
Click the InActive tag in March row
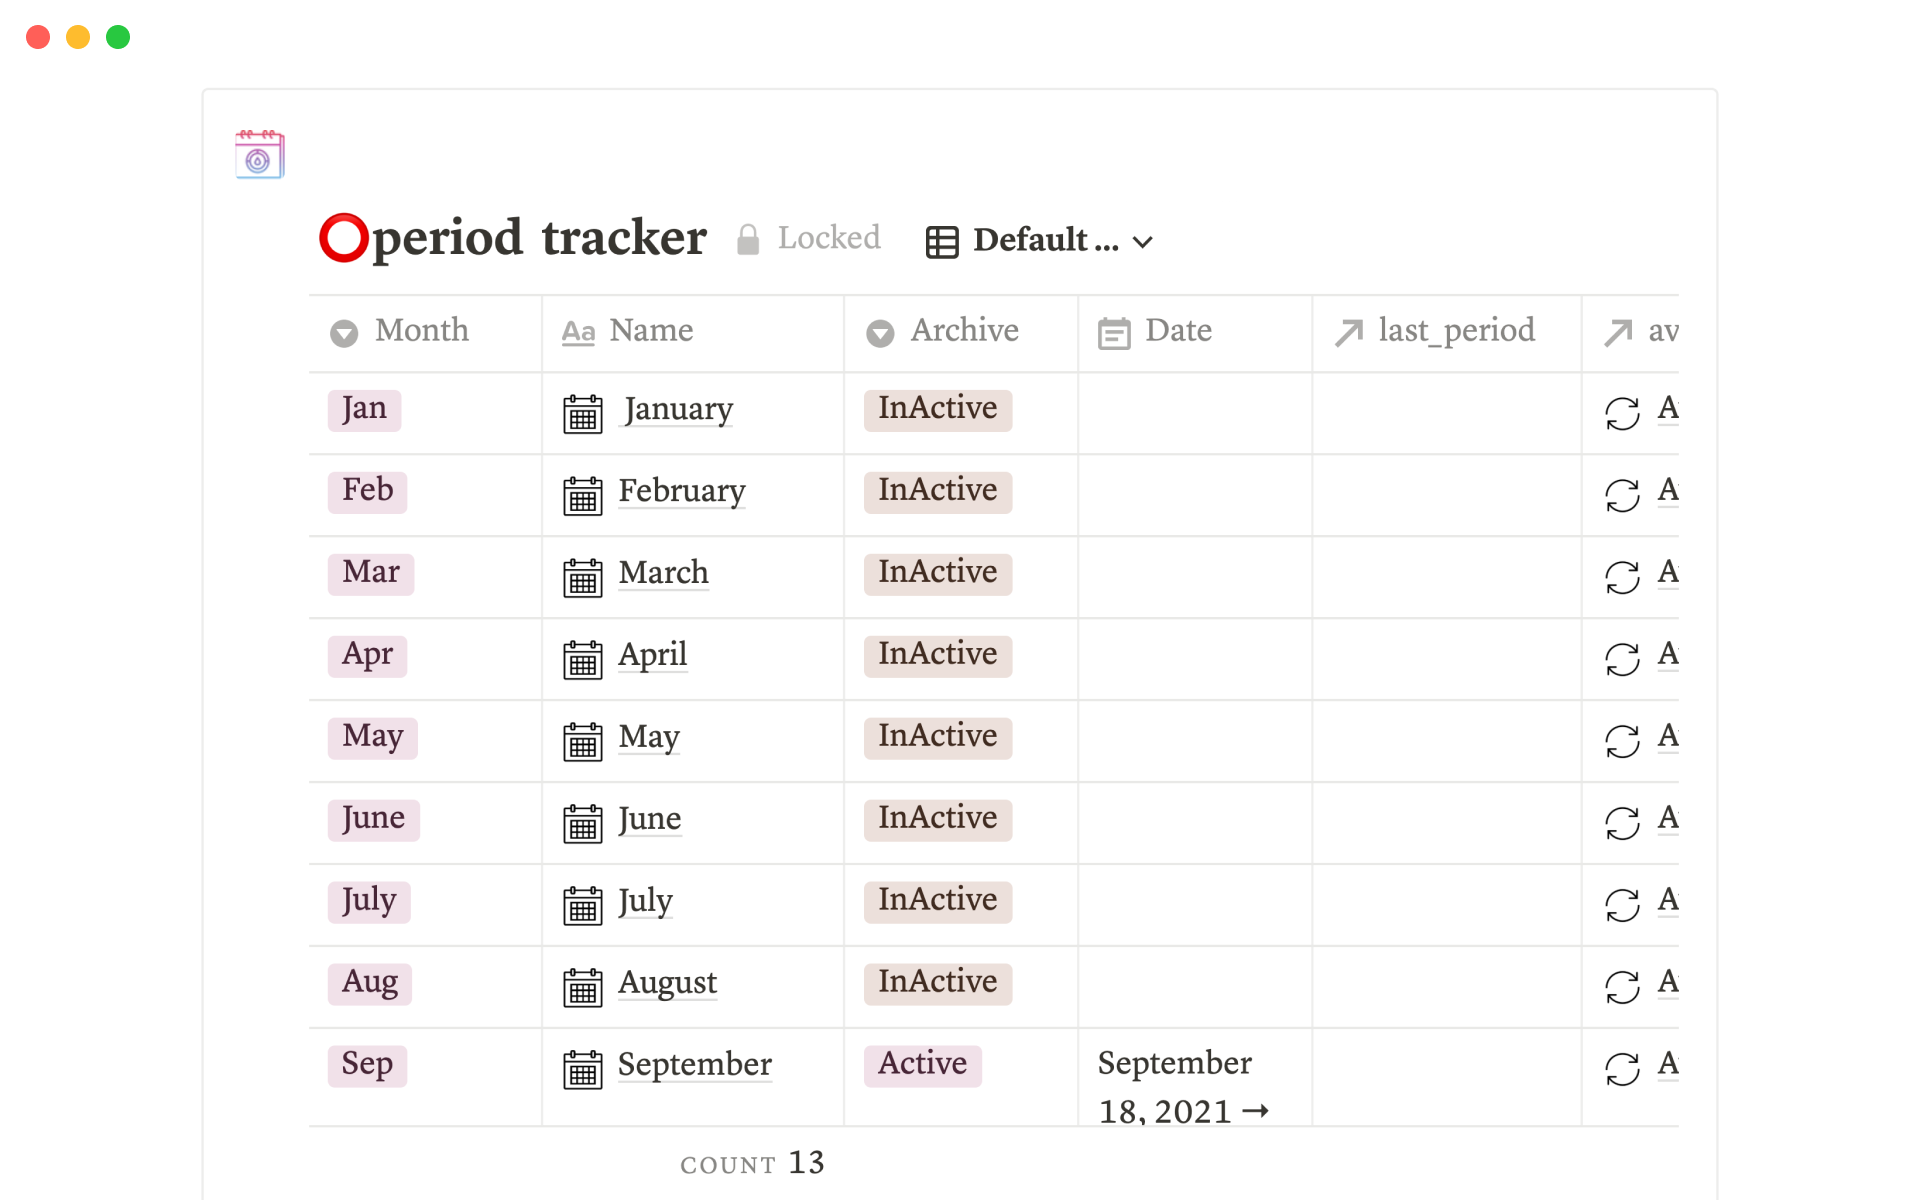pyautogui.click(x=937, y=573)
